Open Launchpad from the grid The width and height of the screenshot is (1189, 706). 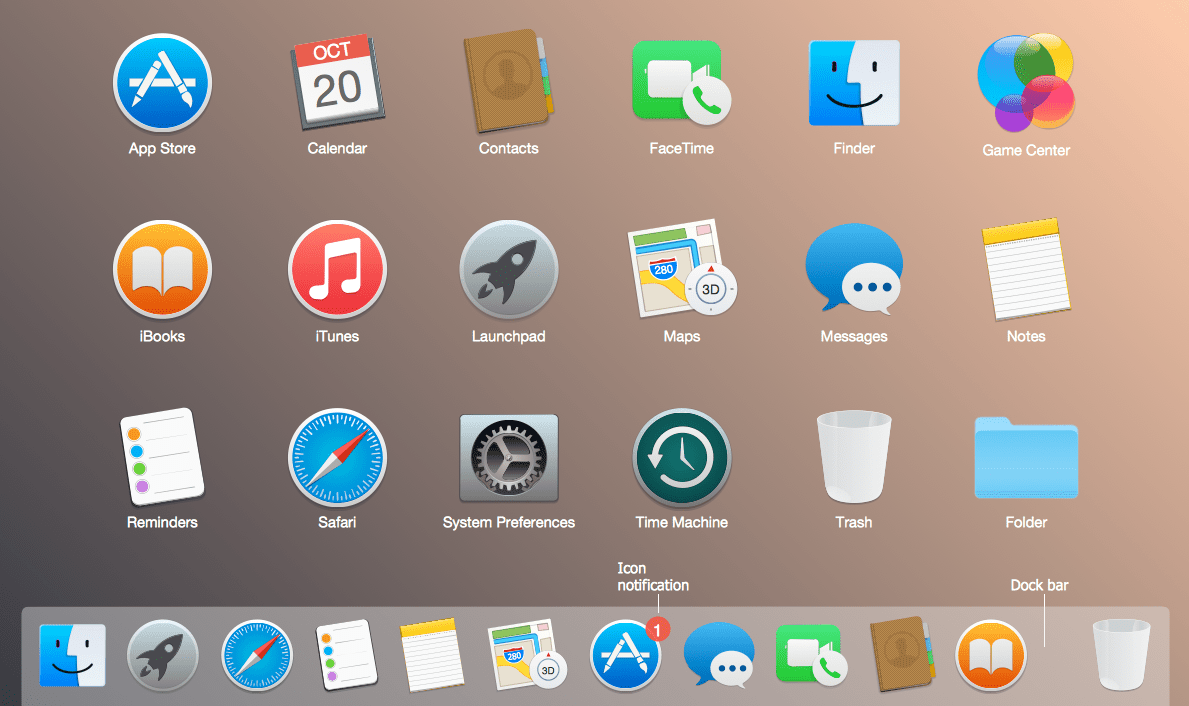[508, 269]
